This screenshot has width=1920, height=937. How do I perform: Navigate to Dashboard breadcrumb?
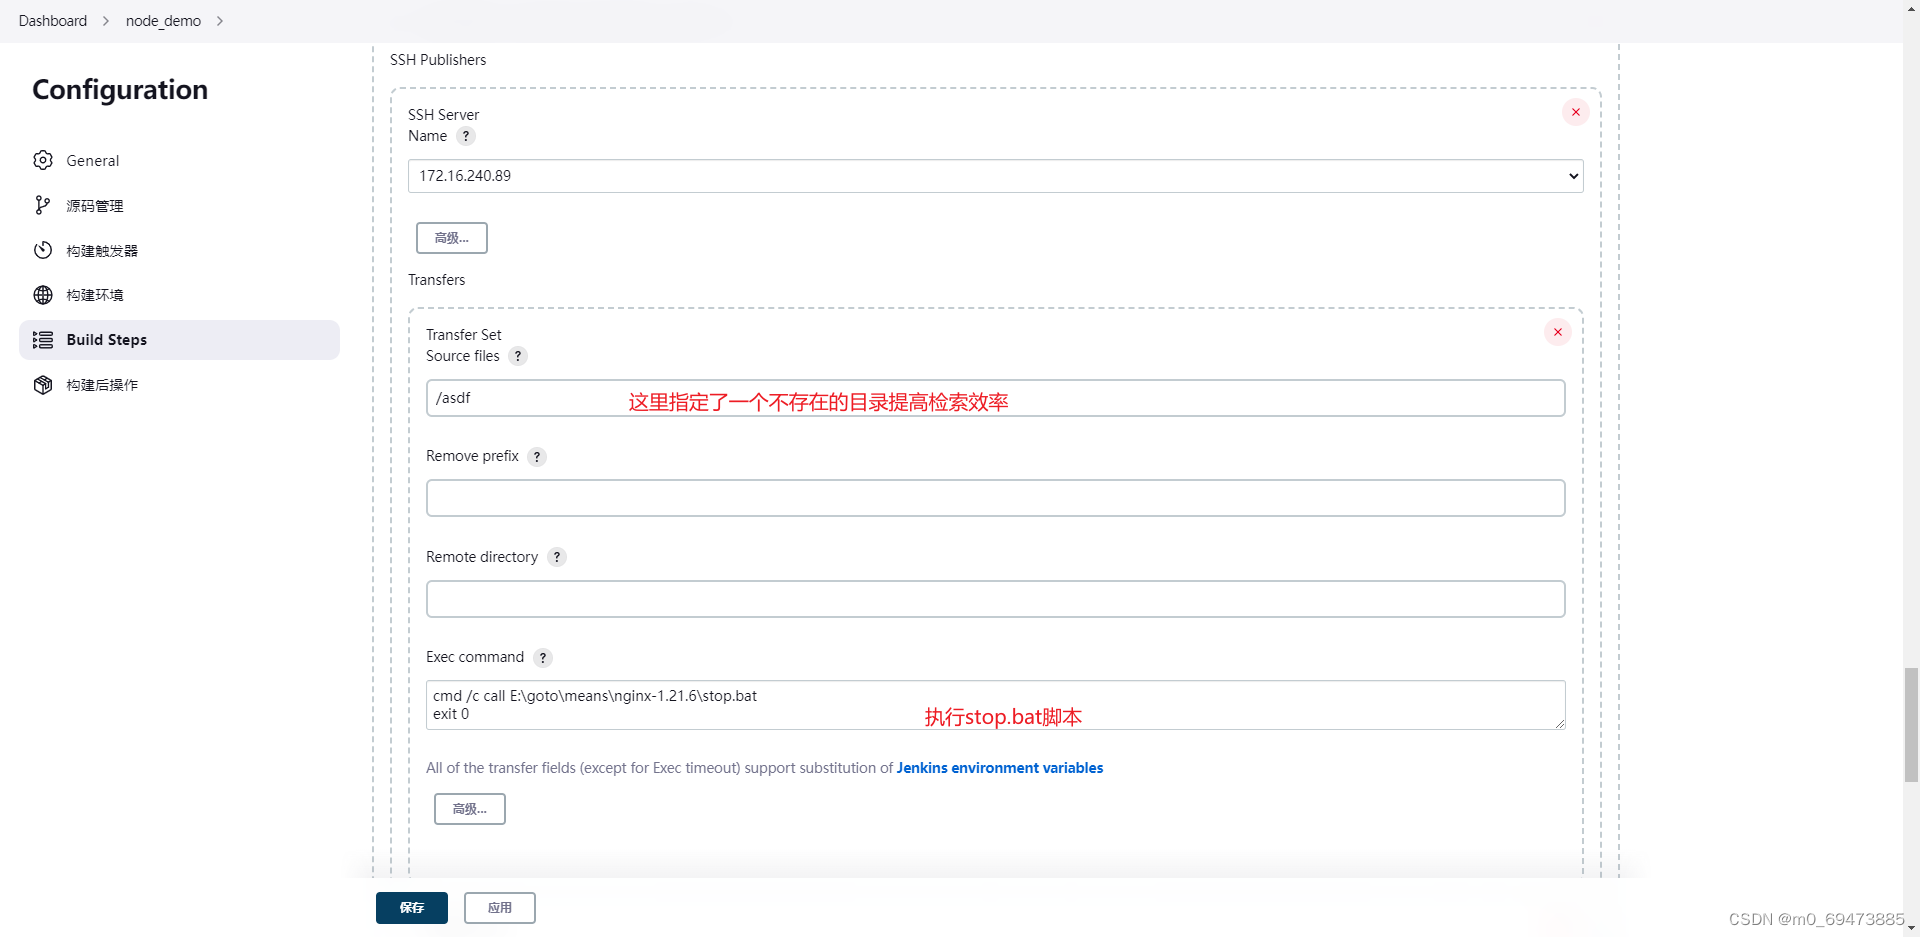[52, 20]
